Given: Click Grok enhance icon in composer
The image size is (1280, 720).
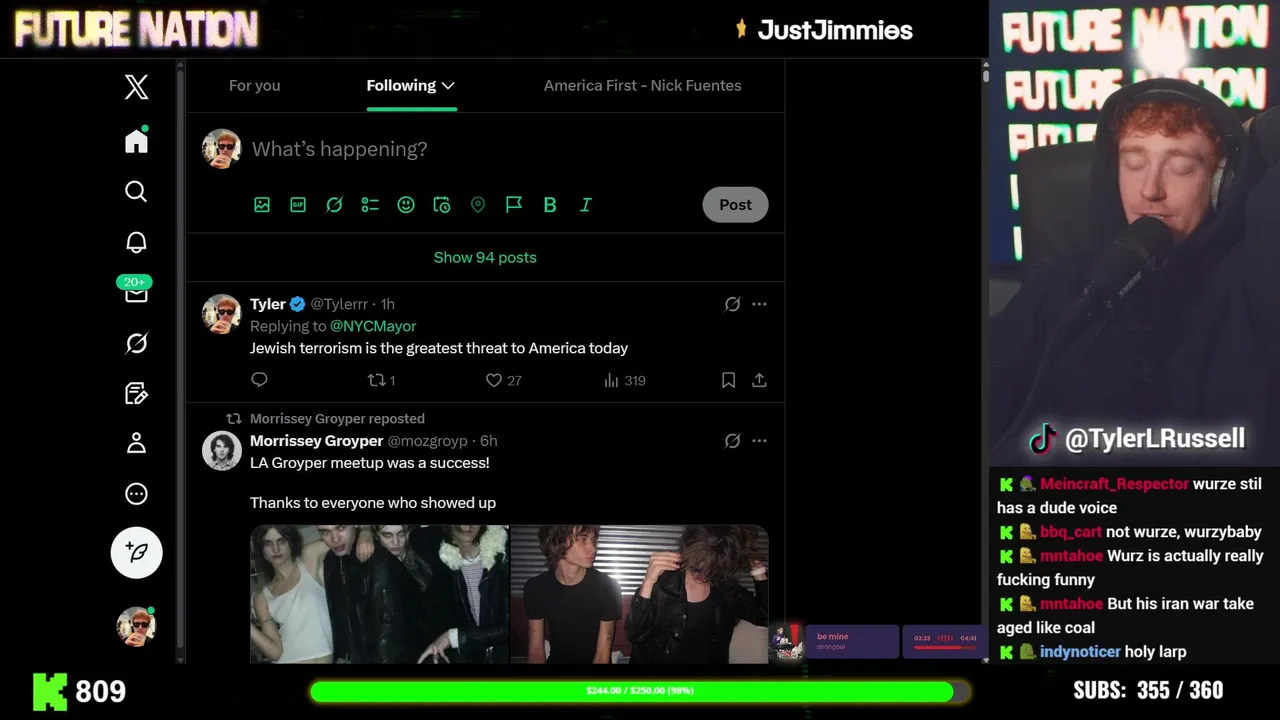Looking at the screenshot, I should (x=334, y=204).
